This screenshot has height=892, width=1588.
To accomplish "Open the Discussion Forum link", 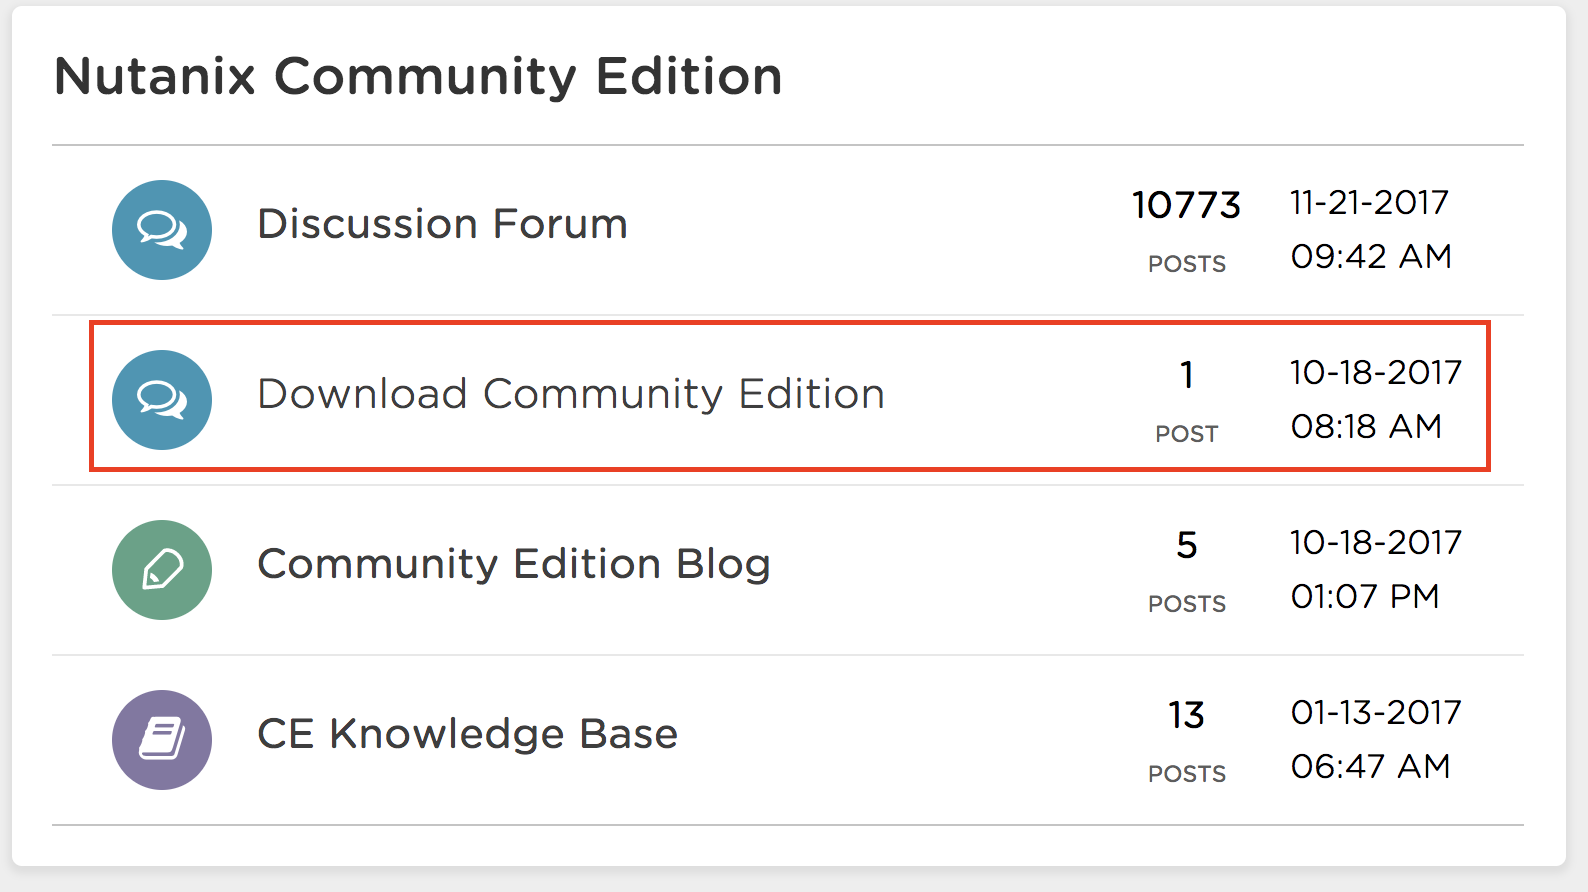I will 442,224.
